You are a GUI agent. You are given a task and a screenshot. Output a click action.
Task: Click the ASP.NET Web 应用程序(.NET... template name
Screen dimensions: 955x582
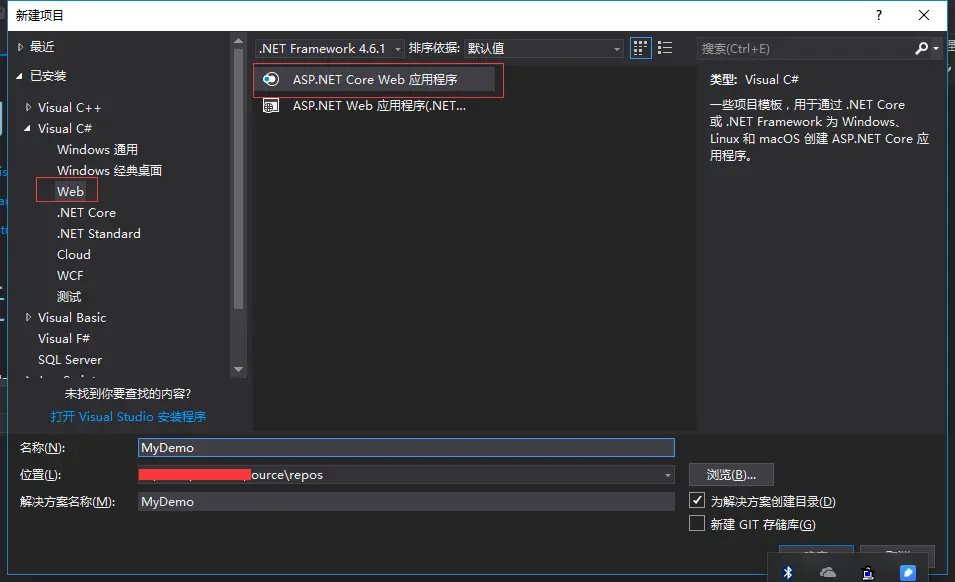coord(379,106)
